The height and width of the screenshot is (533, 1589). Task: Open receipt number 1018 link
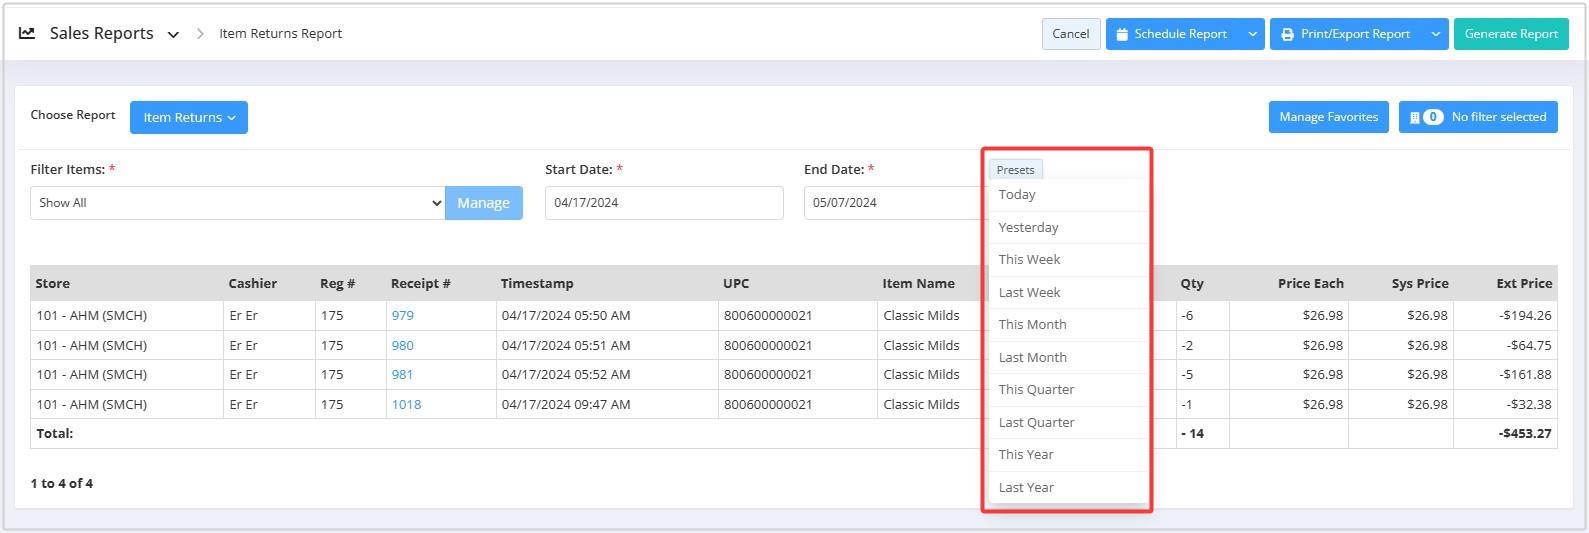[406, 405]
